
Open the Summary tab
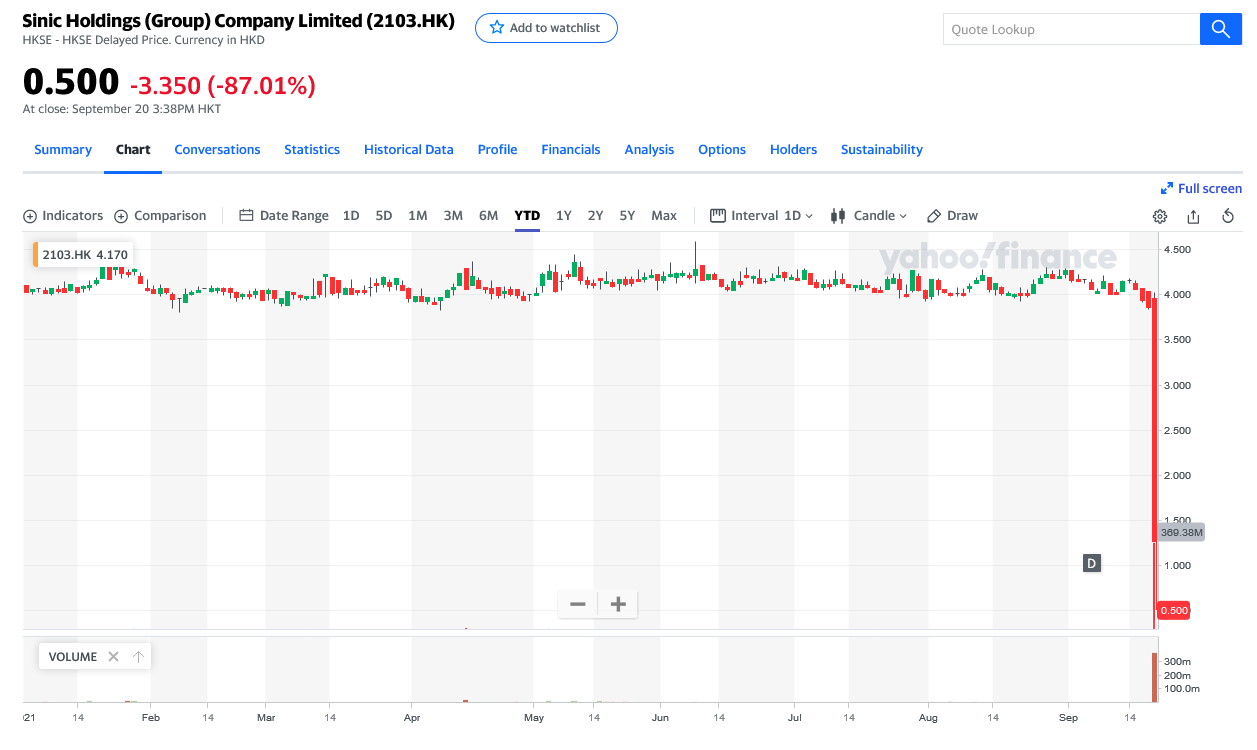[63, 149]
